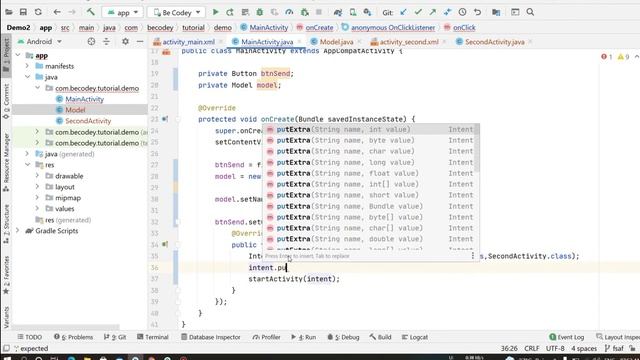Expand the manifests folder
Screen dimensions: 640x360
(27, 66)
